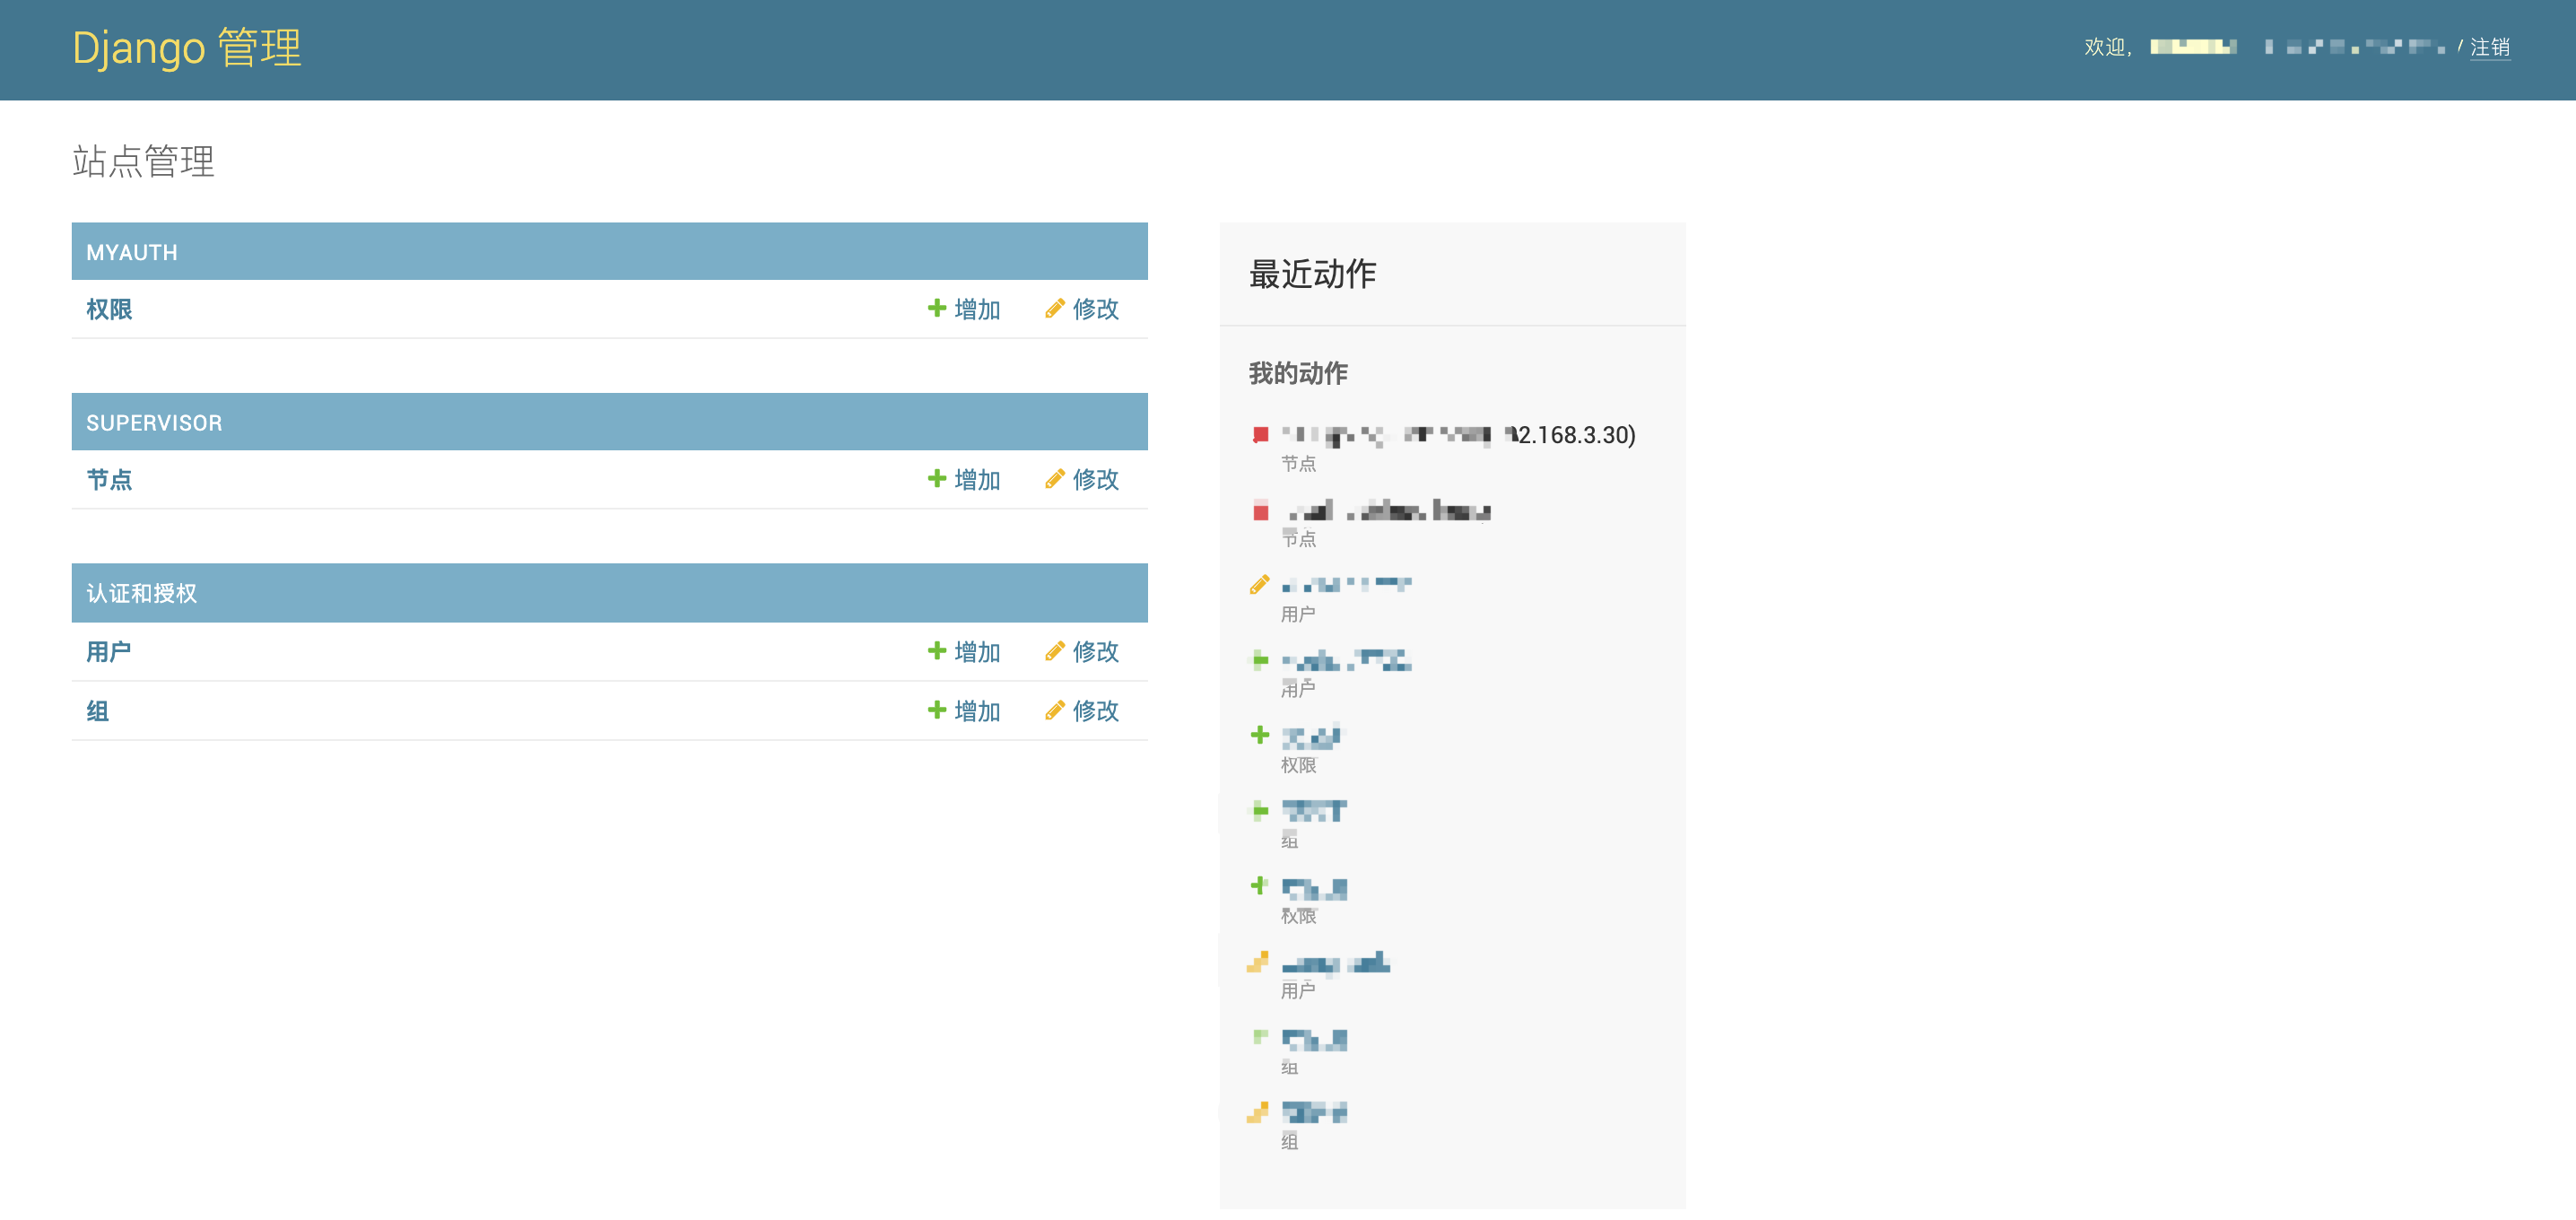
Task: Click the green plus icon for 节点
Action: click(936, 479)
